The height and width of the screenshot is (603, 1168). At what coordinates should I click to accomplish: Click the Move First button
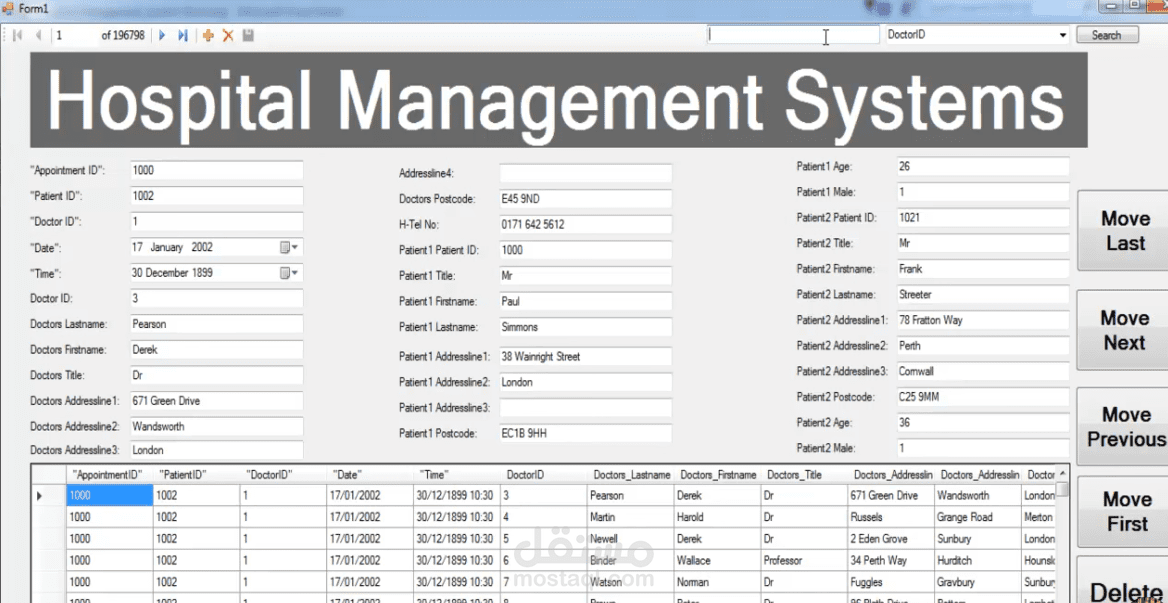point(1125,511)
